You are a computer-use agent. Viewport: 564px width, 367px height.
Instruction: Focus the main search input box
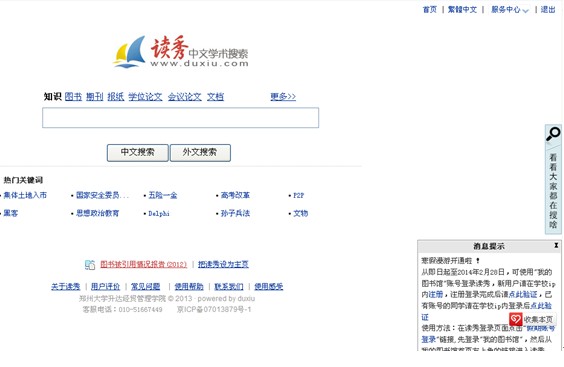point(181,118)
